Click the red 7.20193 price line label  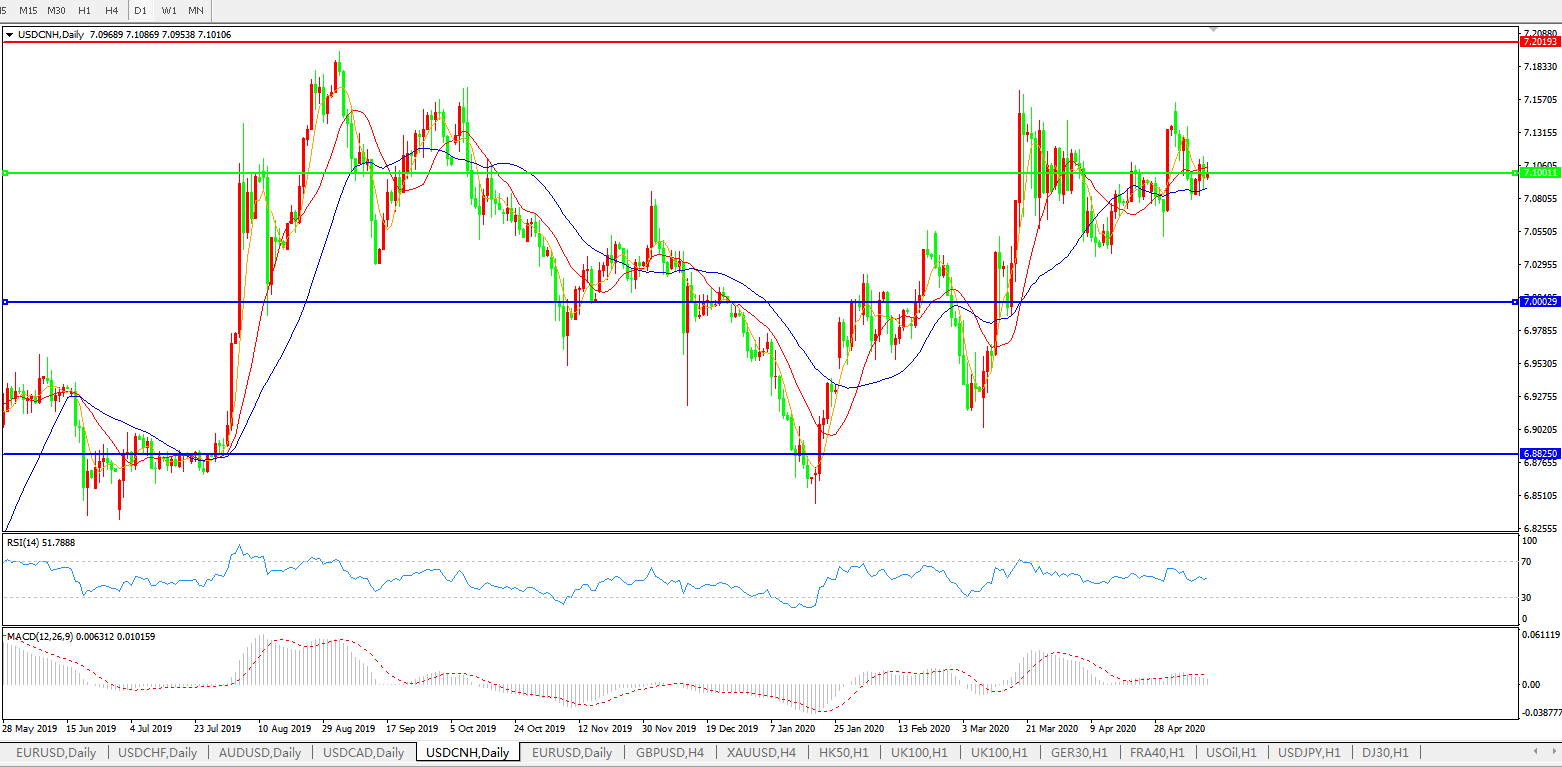(x=1538, y=42)
